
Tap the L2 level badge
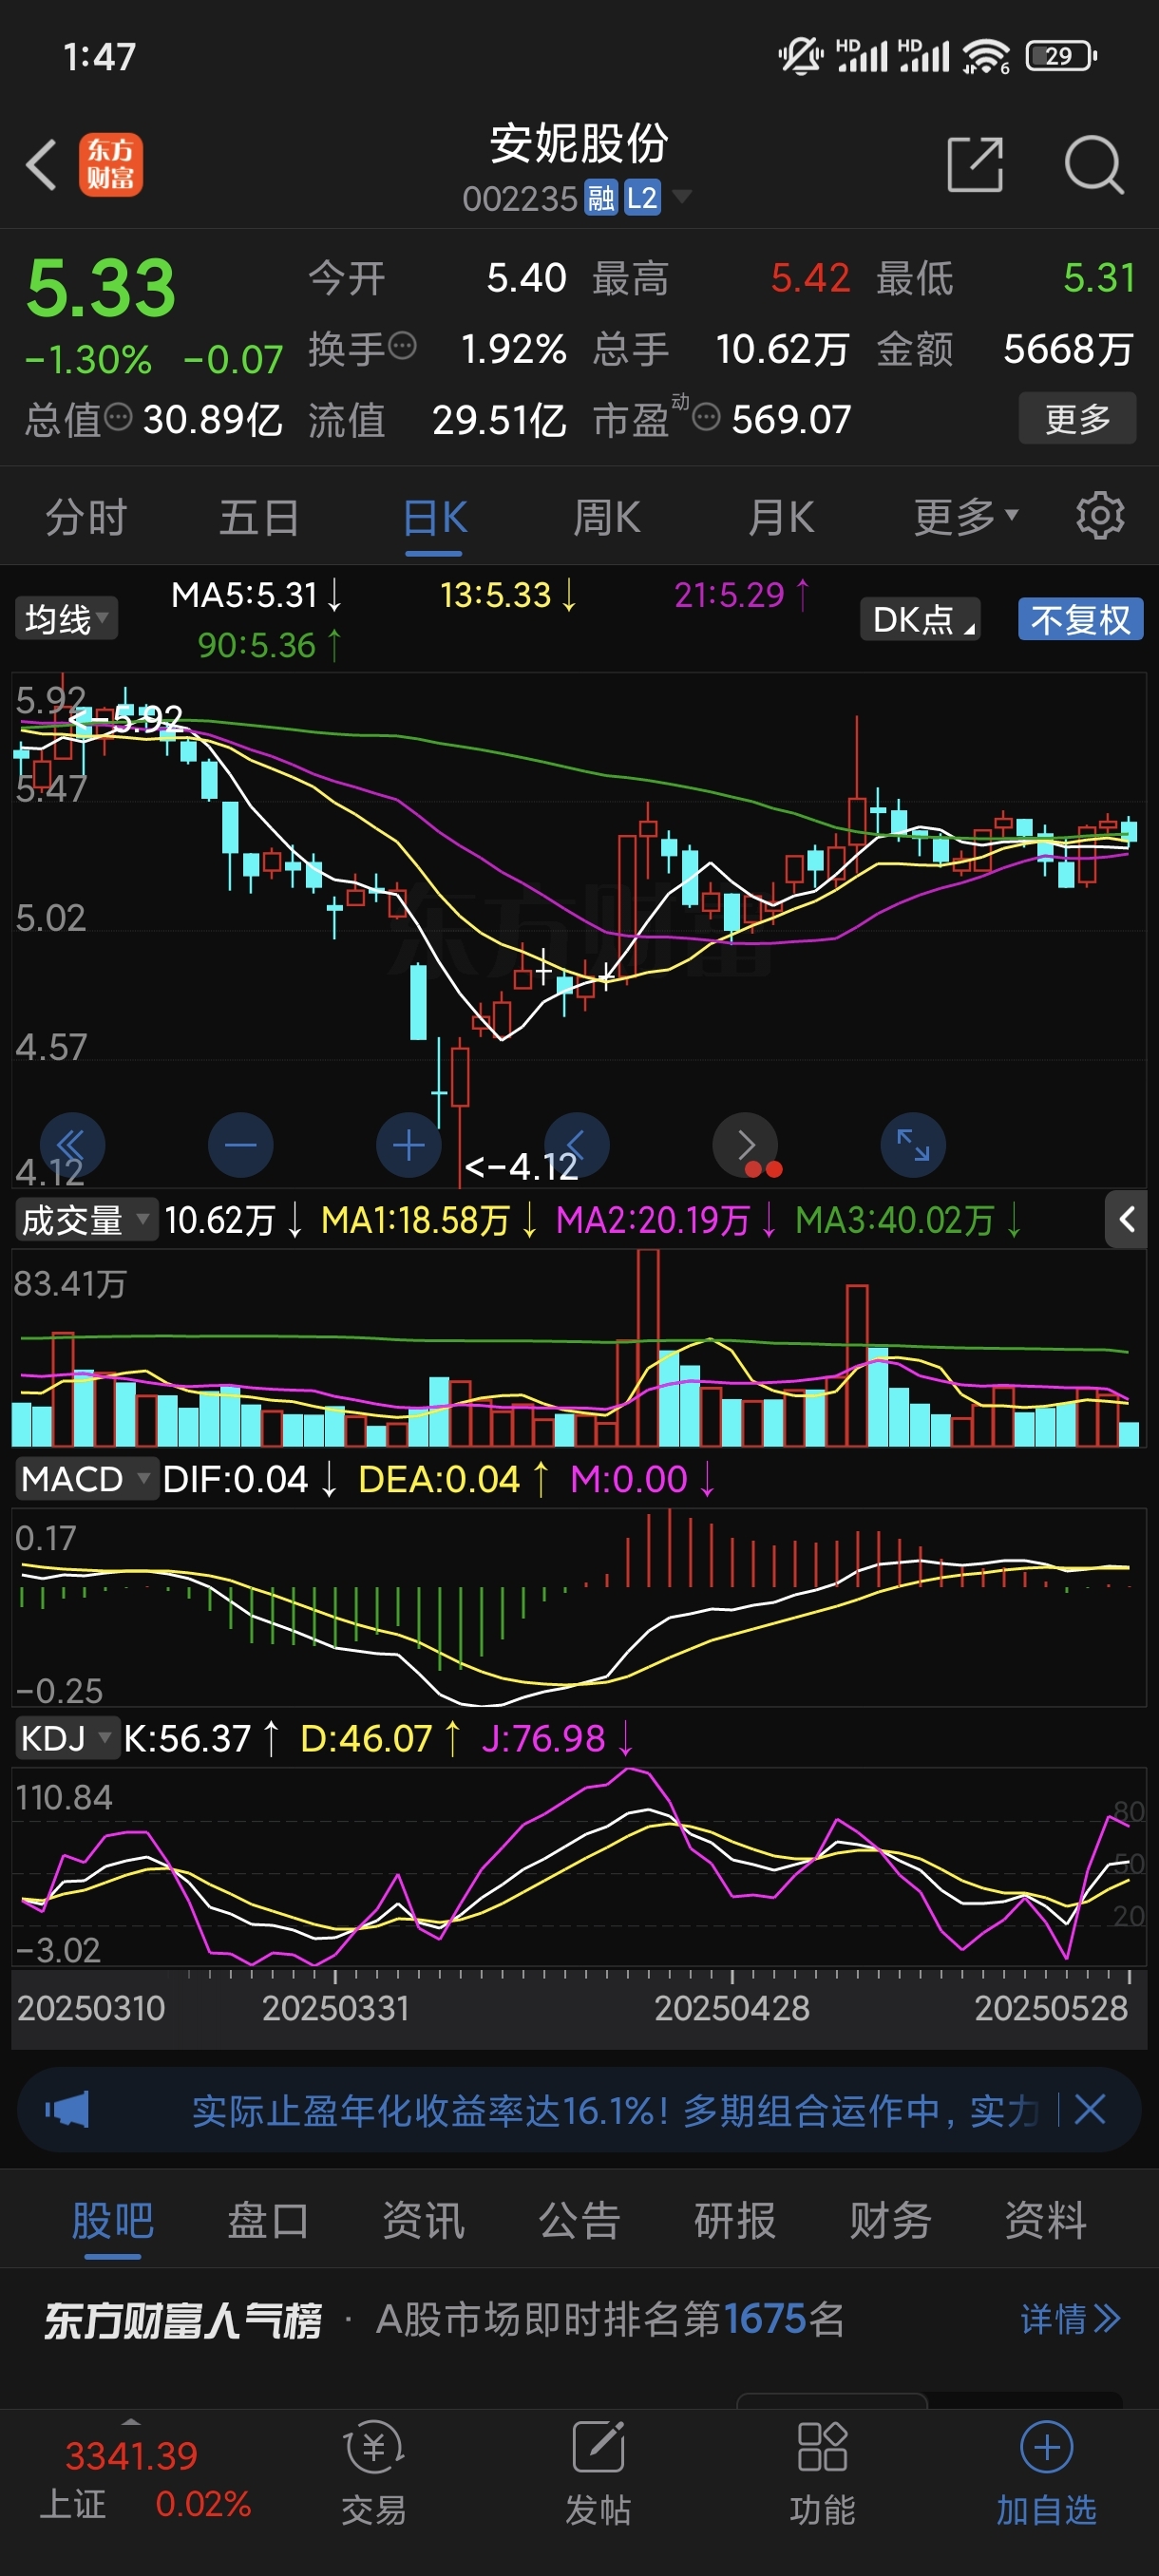[x=642, y=198]
